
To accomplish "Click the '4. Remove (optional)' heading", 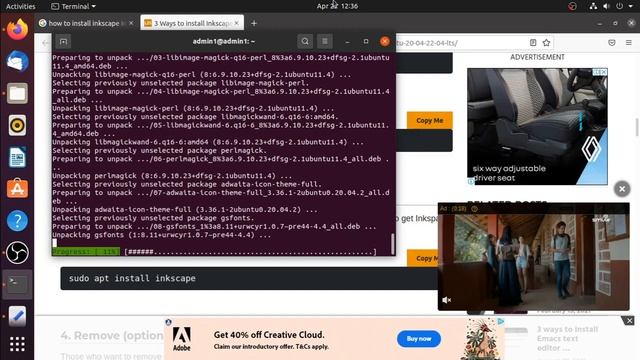I will (112, 336).
